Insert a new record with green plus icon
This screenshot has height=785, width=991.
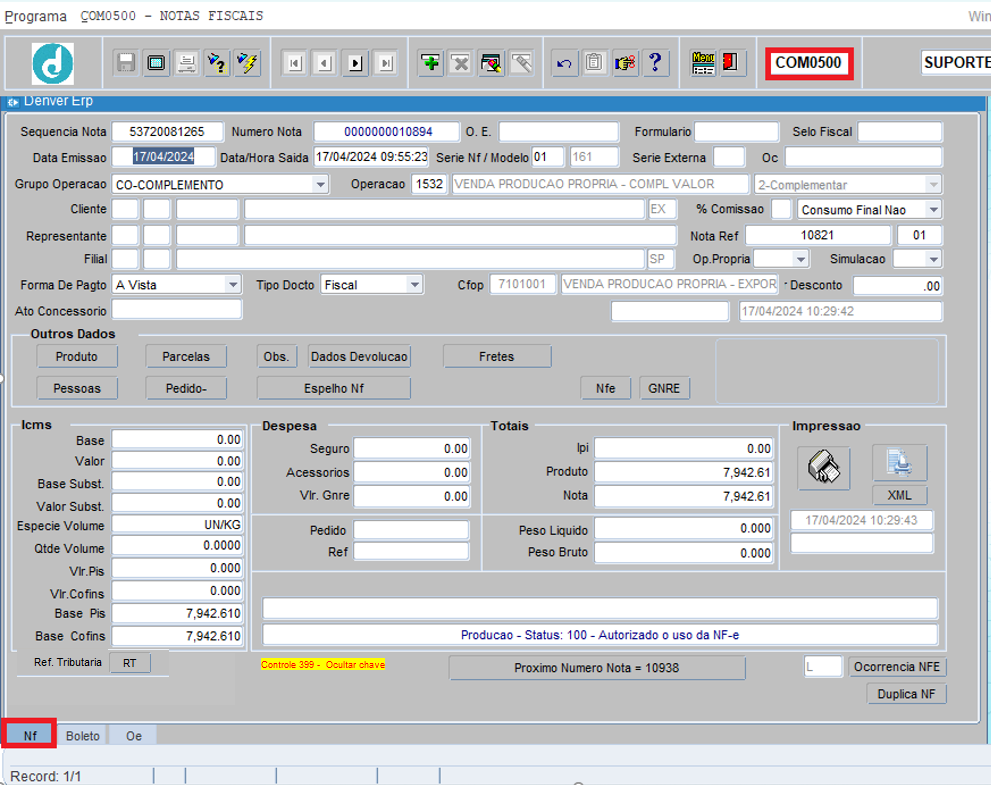tap(430, 62)
